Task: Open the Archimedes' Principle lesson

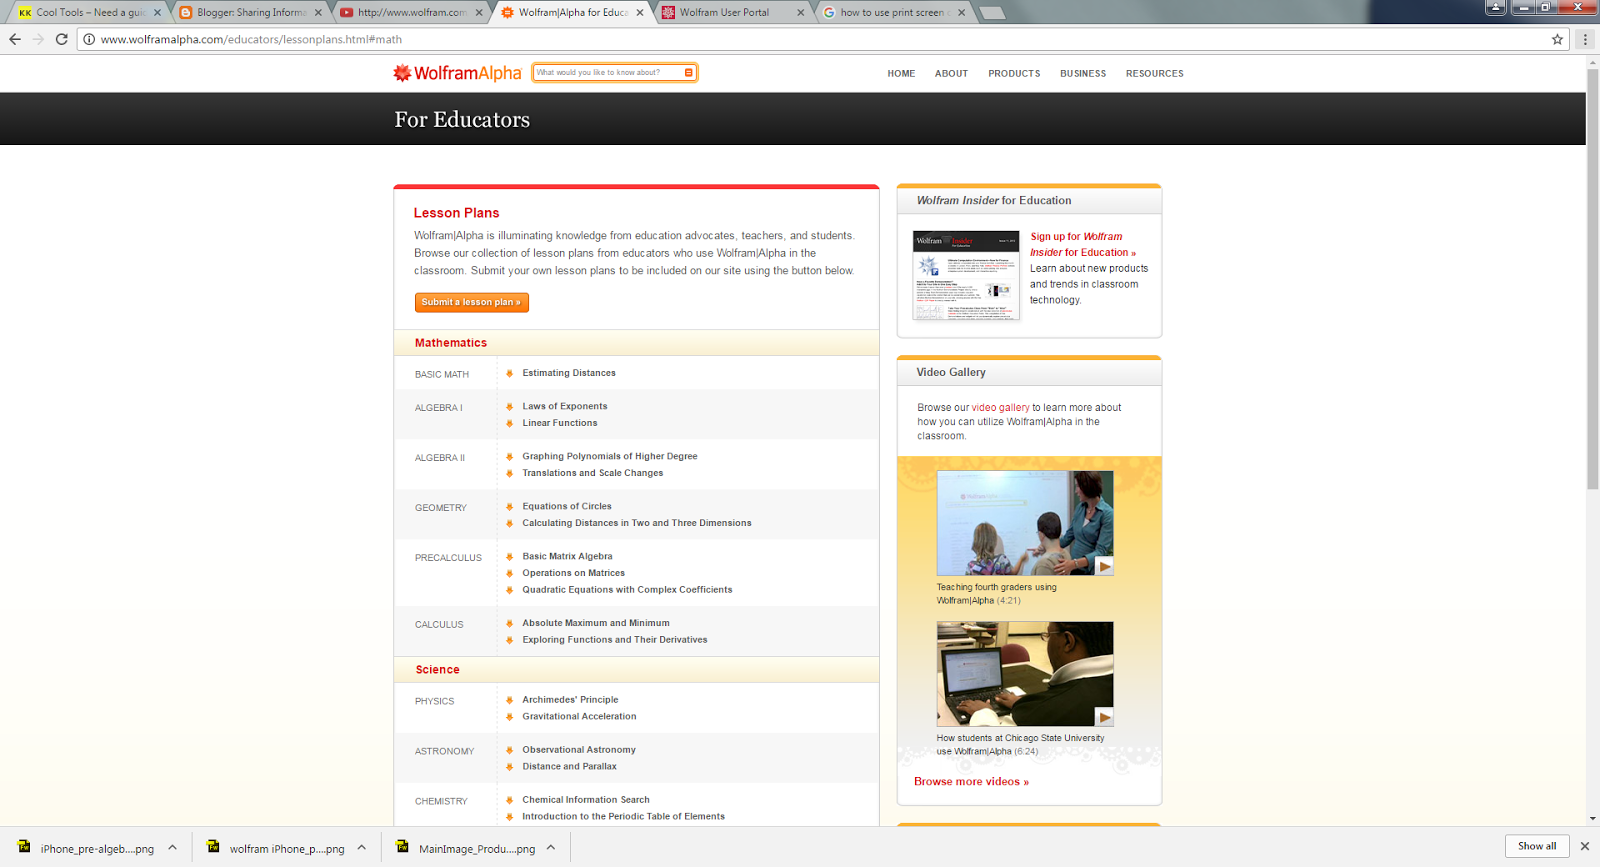Action: point(570,700)
